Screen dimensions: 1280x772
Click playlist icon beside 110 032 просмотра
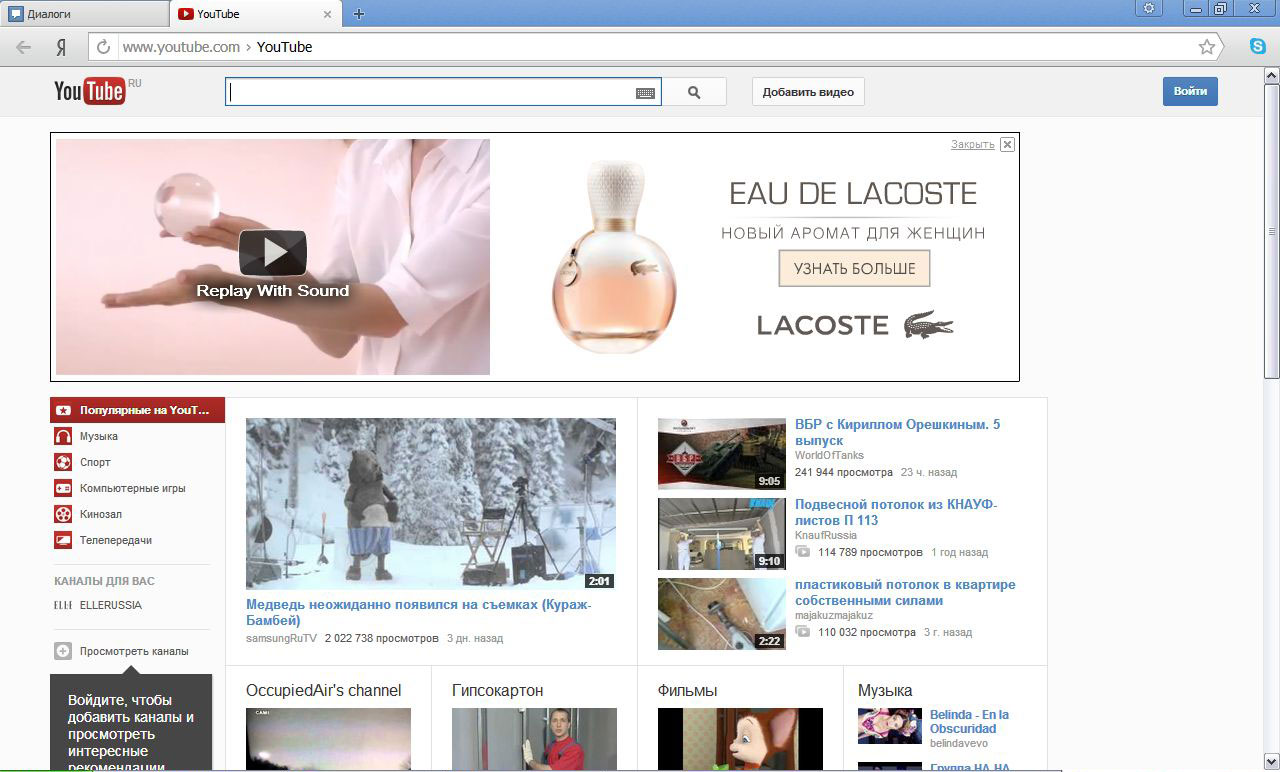(802, 631)
